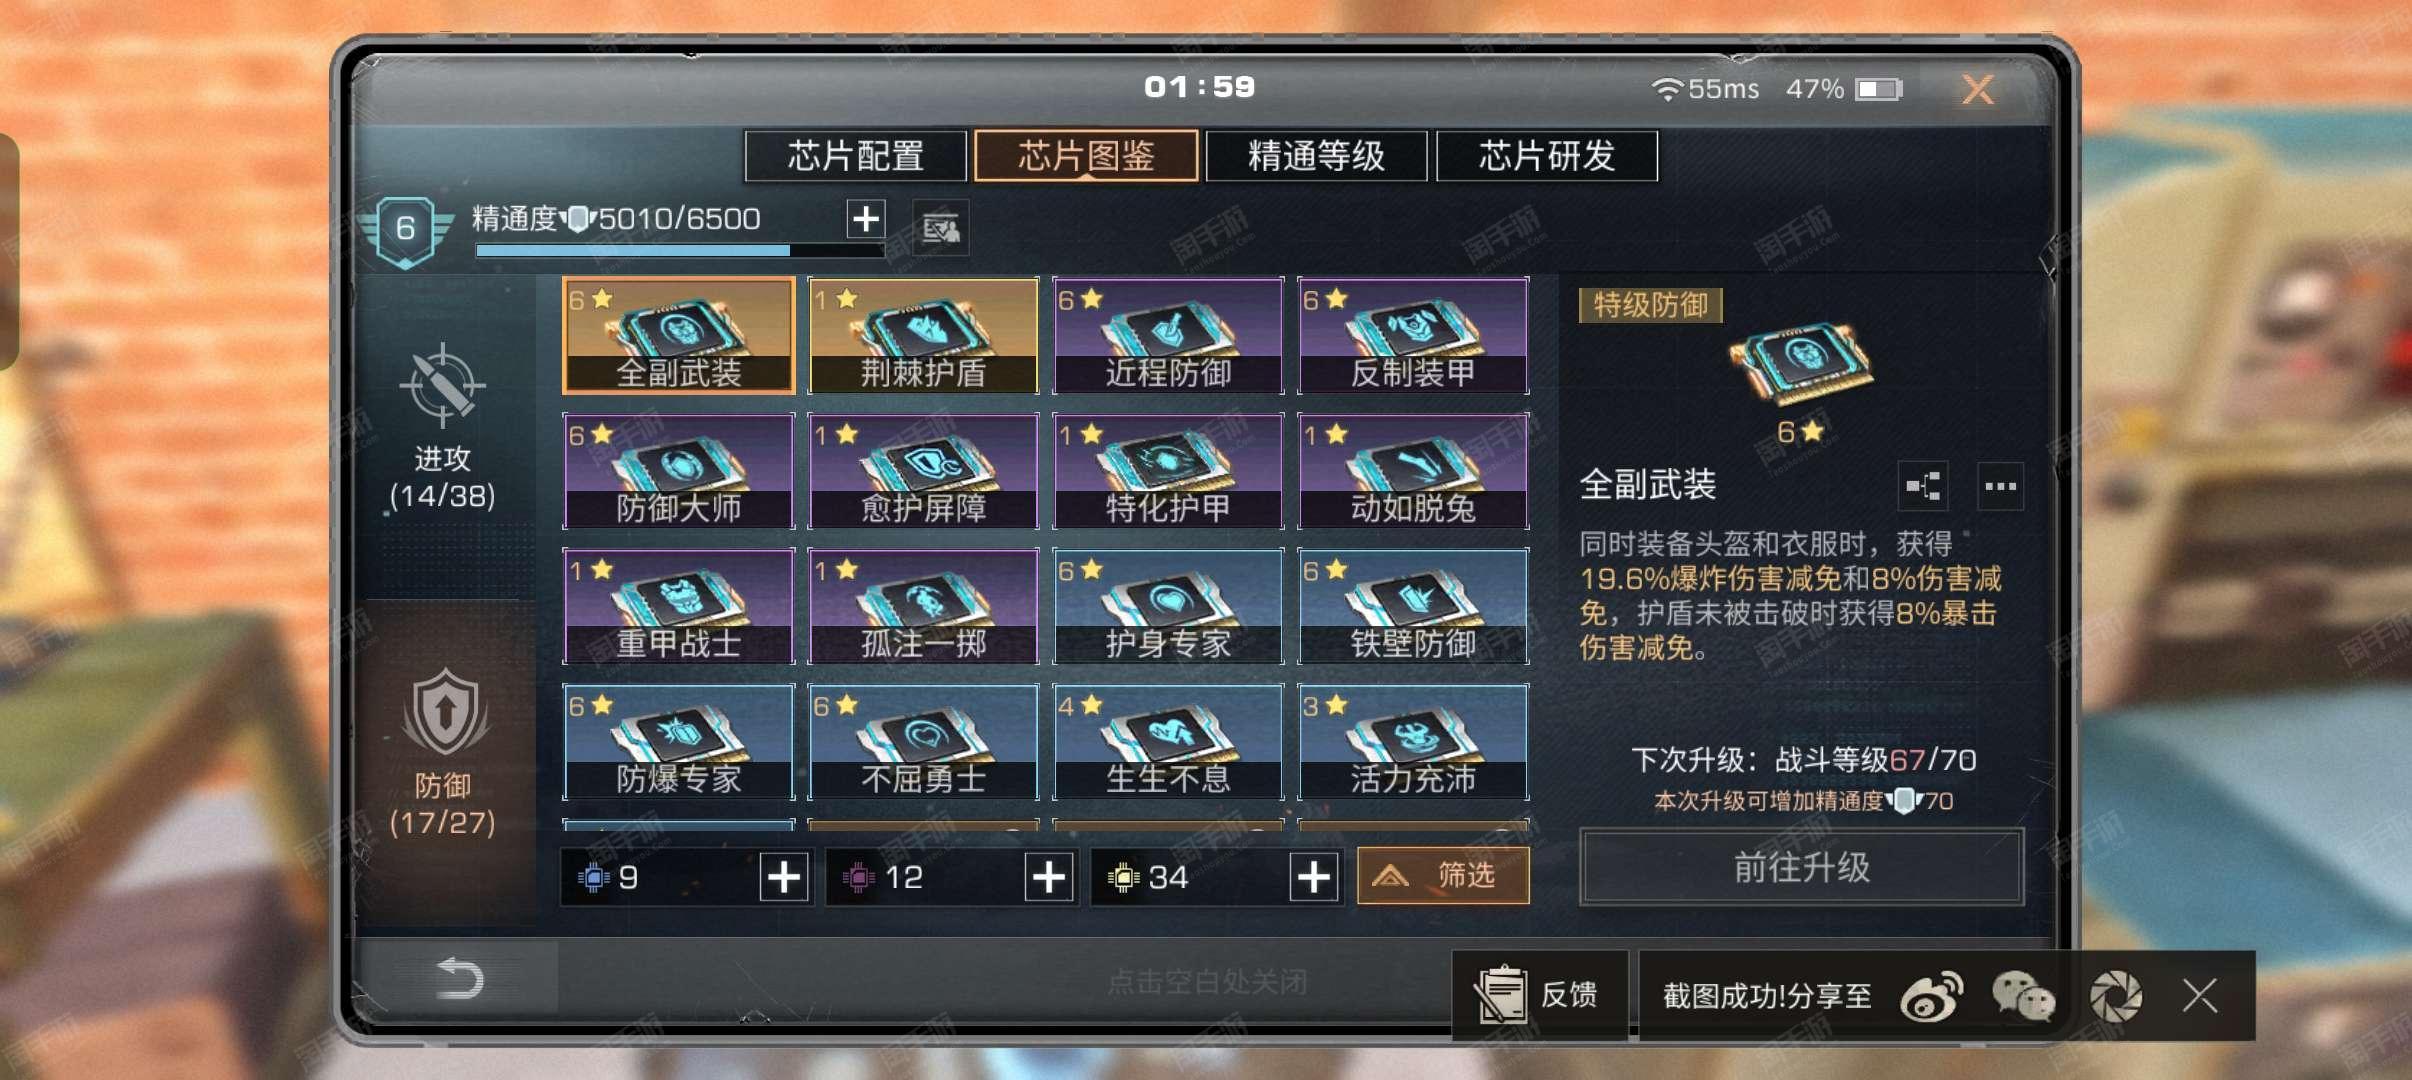Share screenshot to WeChat
This screenshot has width=2412, height=1080.
pos(2022,996)
